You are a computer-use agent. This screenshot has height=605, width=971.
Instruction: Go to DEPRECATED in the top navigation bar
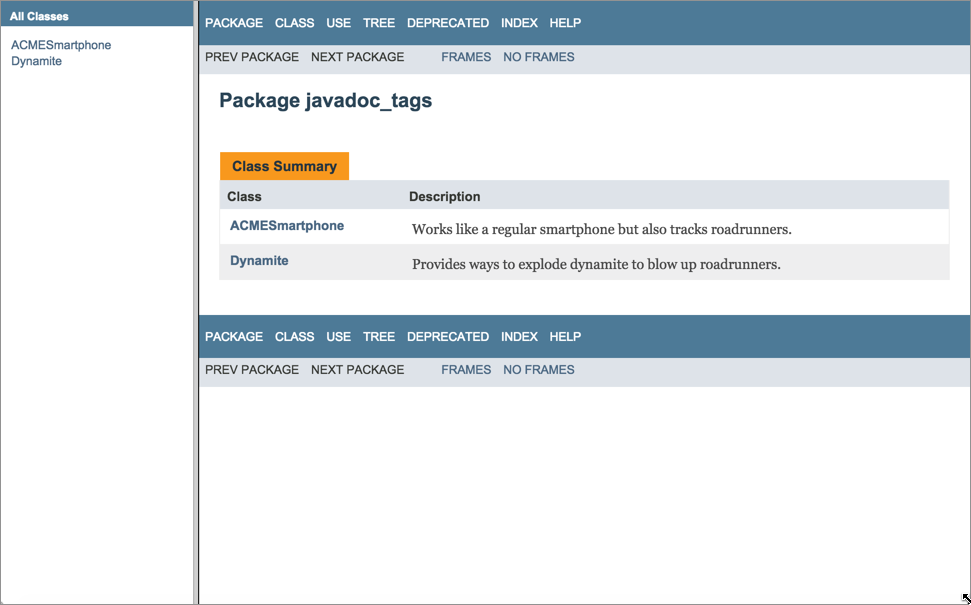point(447,23)
